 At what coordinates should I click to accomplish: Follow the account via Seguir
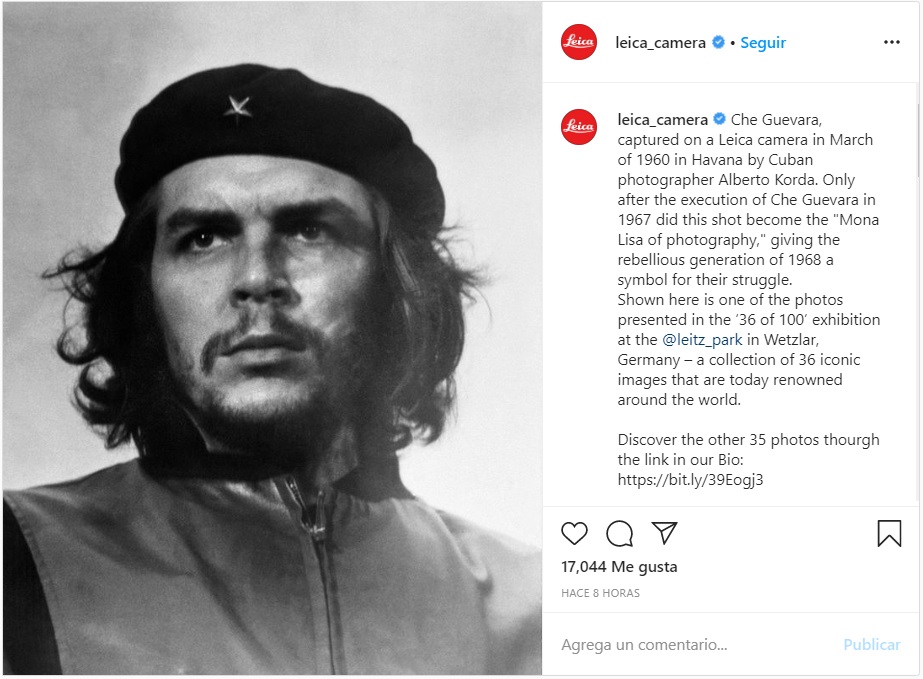(763, 43)
